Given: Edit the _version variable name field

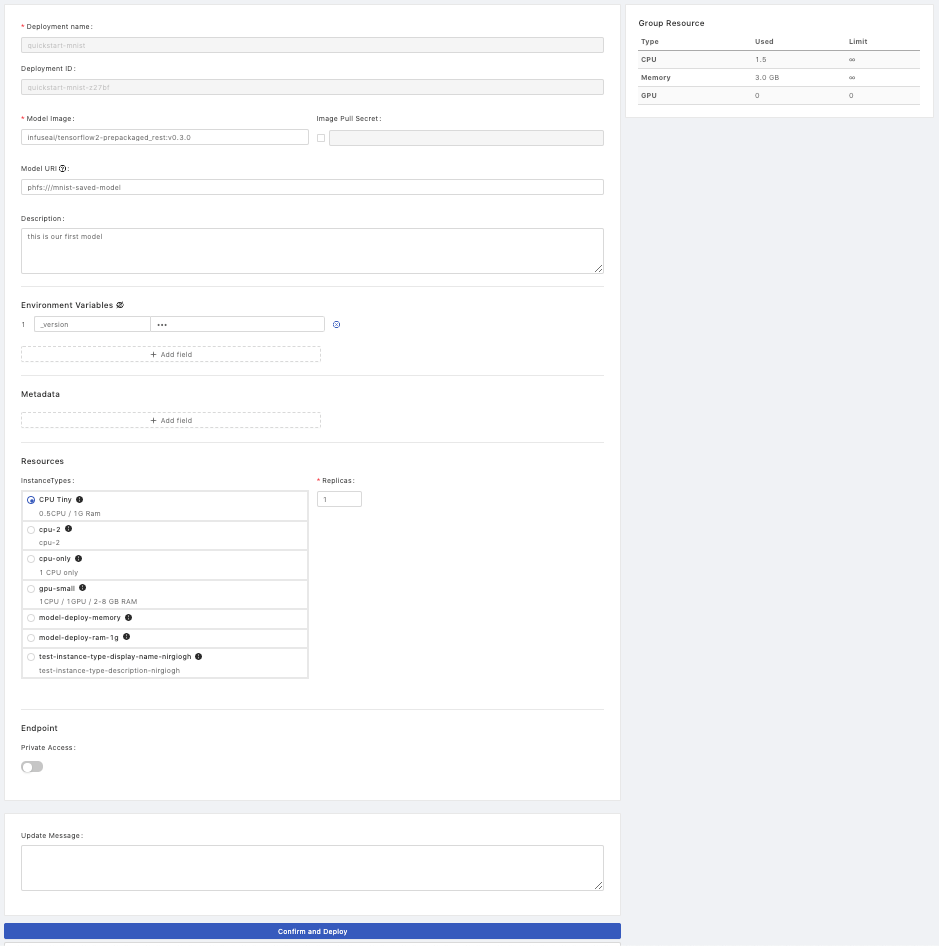Looking at the screenshot, I should coord(92,325).
